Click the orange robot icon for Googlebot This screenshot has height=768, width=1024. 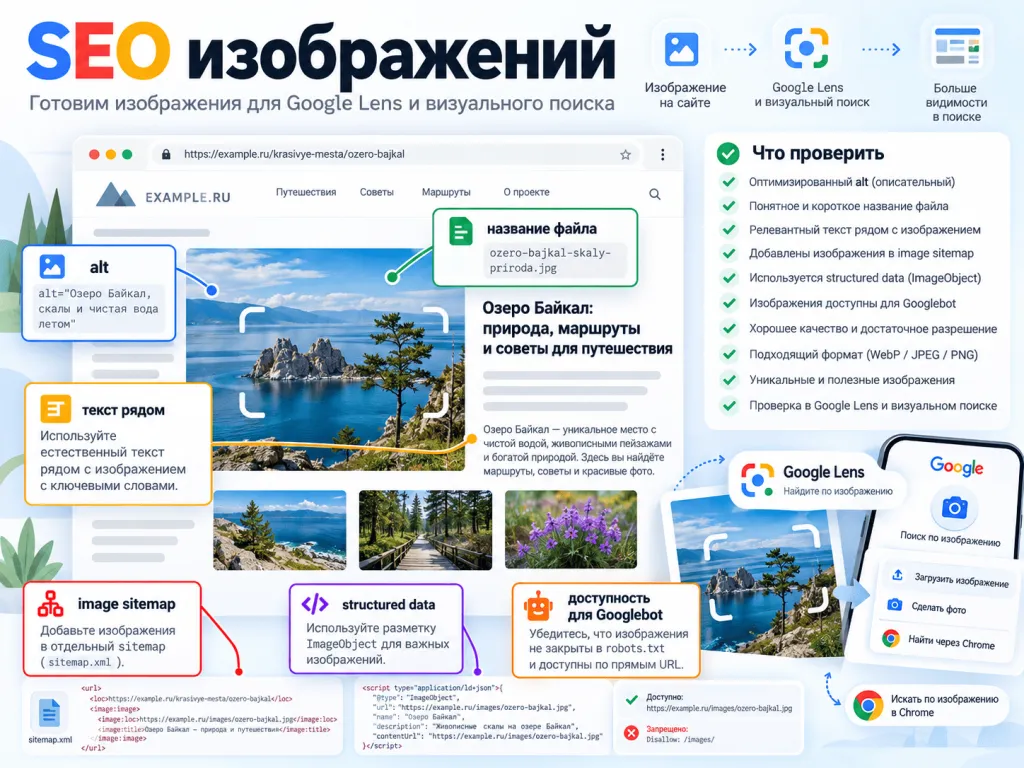tap(538, 606)
